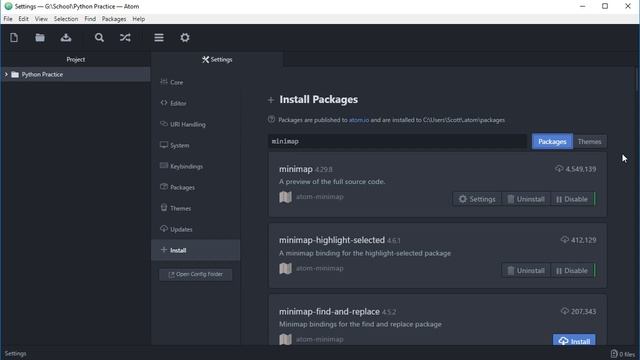Uninstall the minimap package
This screenshot has height=360, width=640.
pyautogui.click(x=526, y=199)
